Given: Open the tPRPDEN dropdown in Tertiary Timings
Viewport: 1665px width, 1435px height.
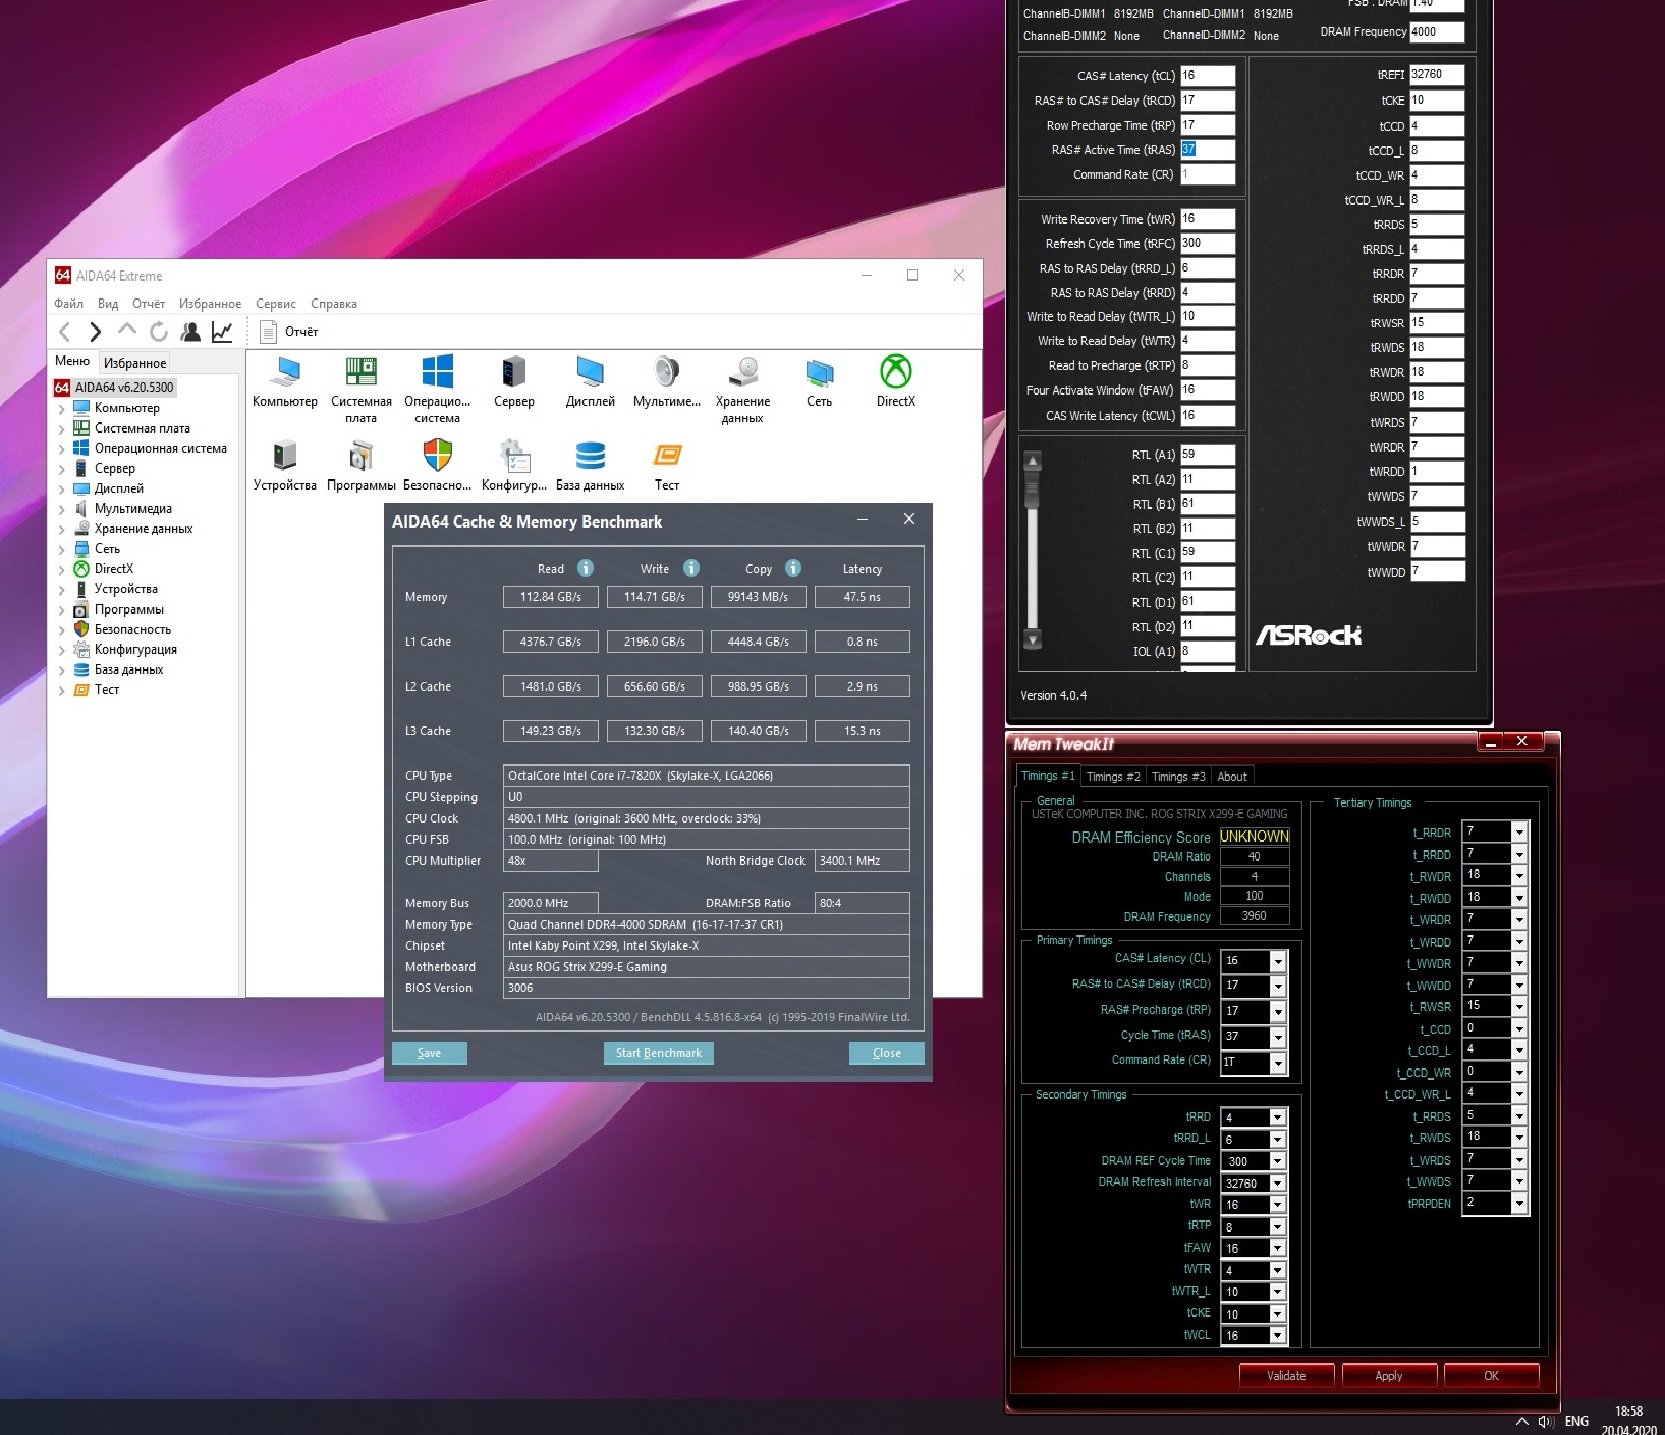Looking at the screenshot, I should pos(1519,1204).
